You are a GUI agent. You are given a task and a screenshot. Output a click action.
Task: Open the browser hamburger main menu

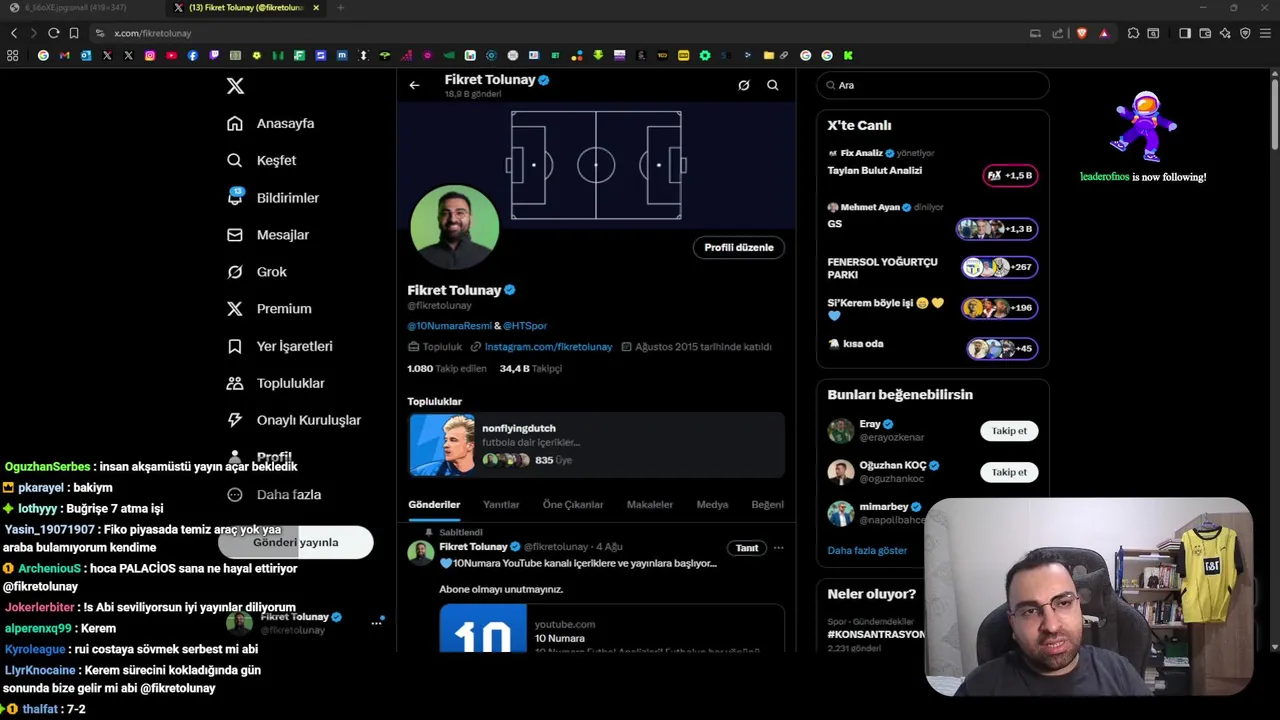(x=1266, y=33)
